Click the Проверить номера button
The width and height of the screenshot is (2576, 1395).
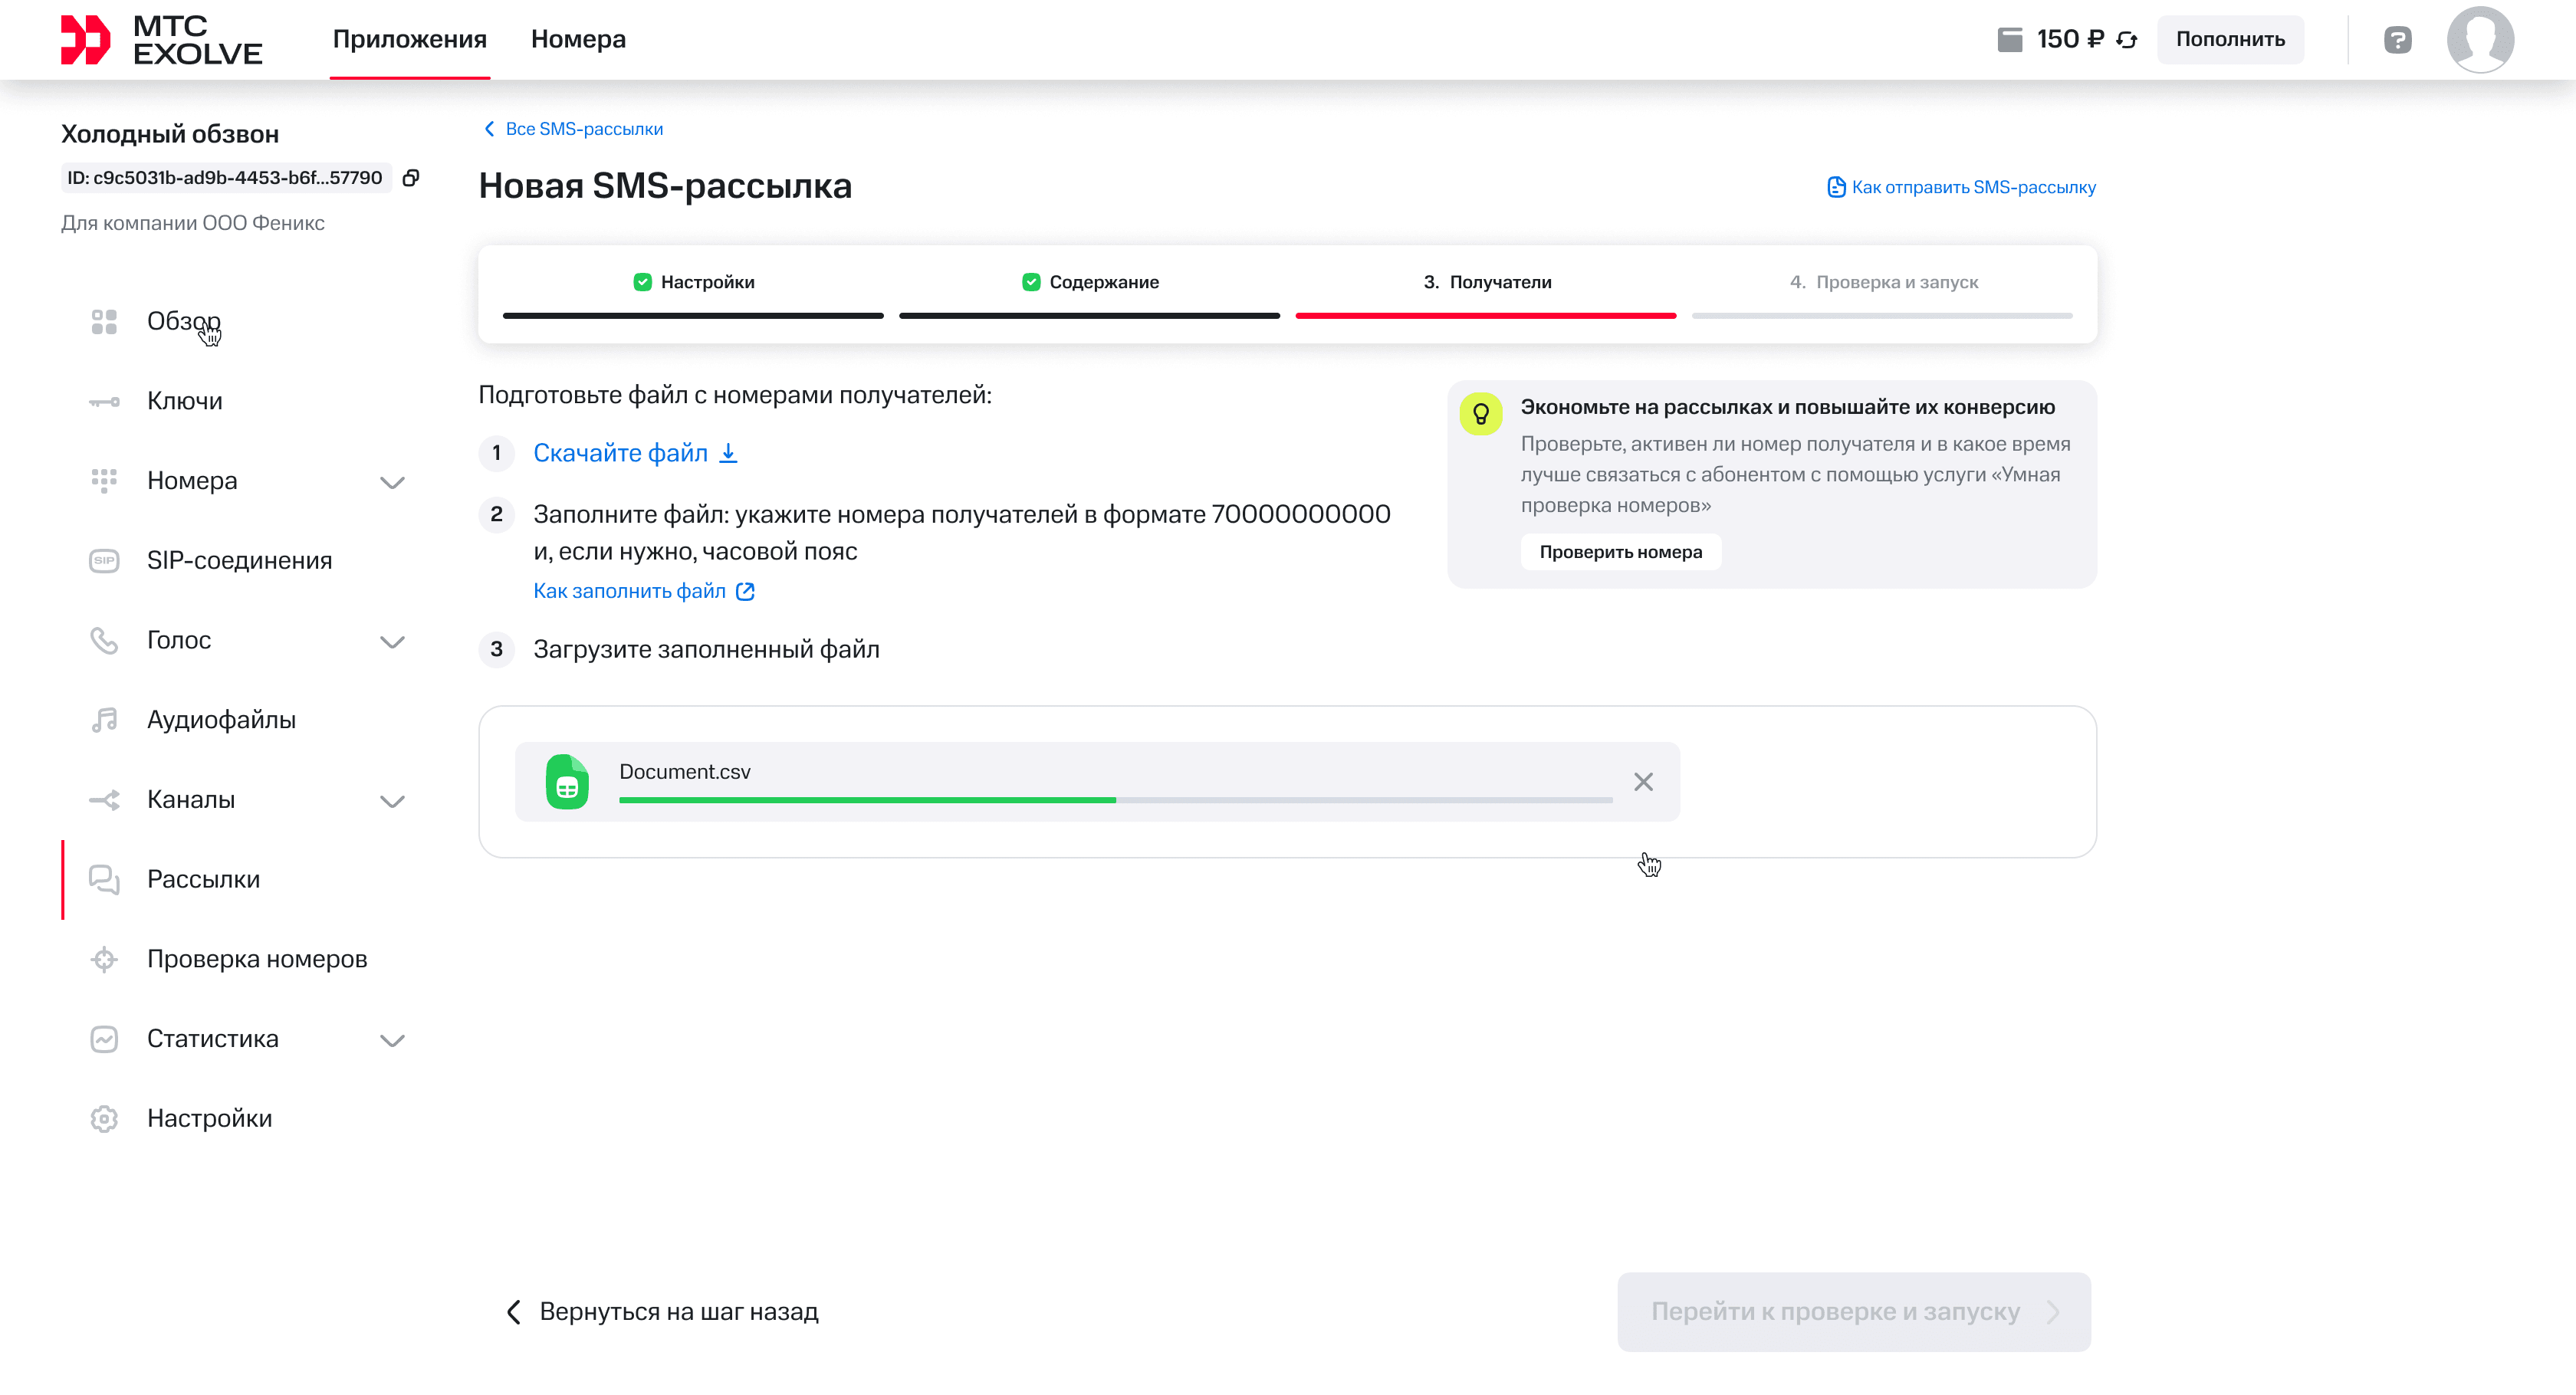[x=1621, y=552]
